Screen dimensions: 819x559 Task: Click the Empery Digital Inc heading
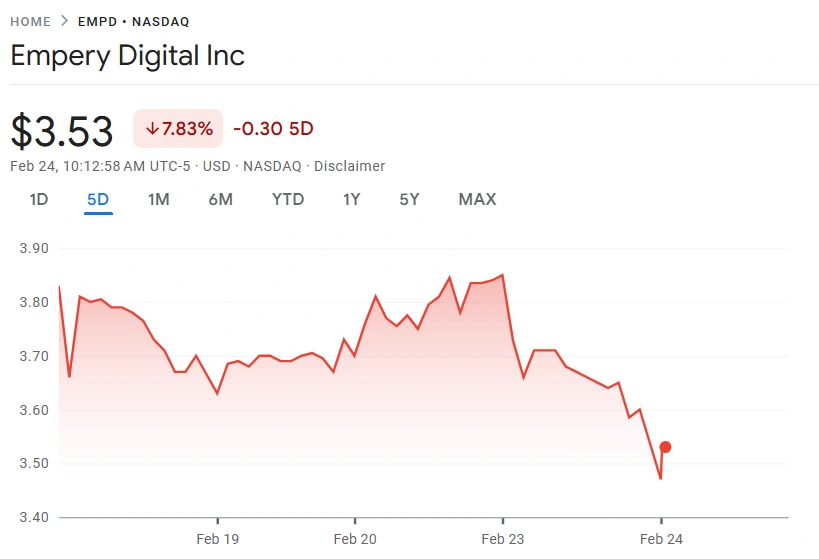[x=127, y=55]
